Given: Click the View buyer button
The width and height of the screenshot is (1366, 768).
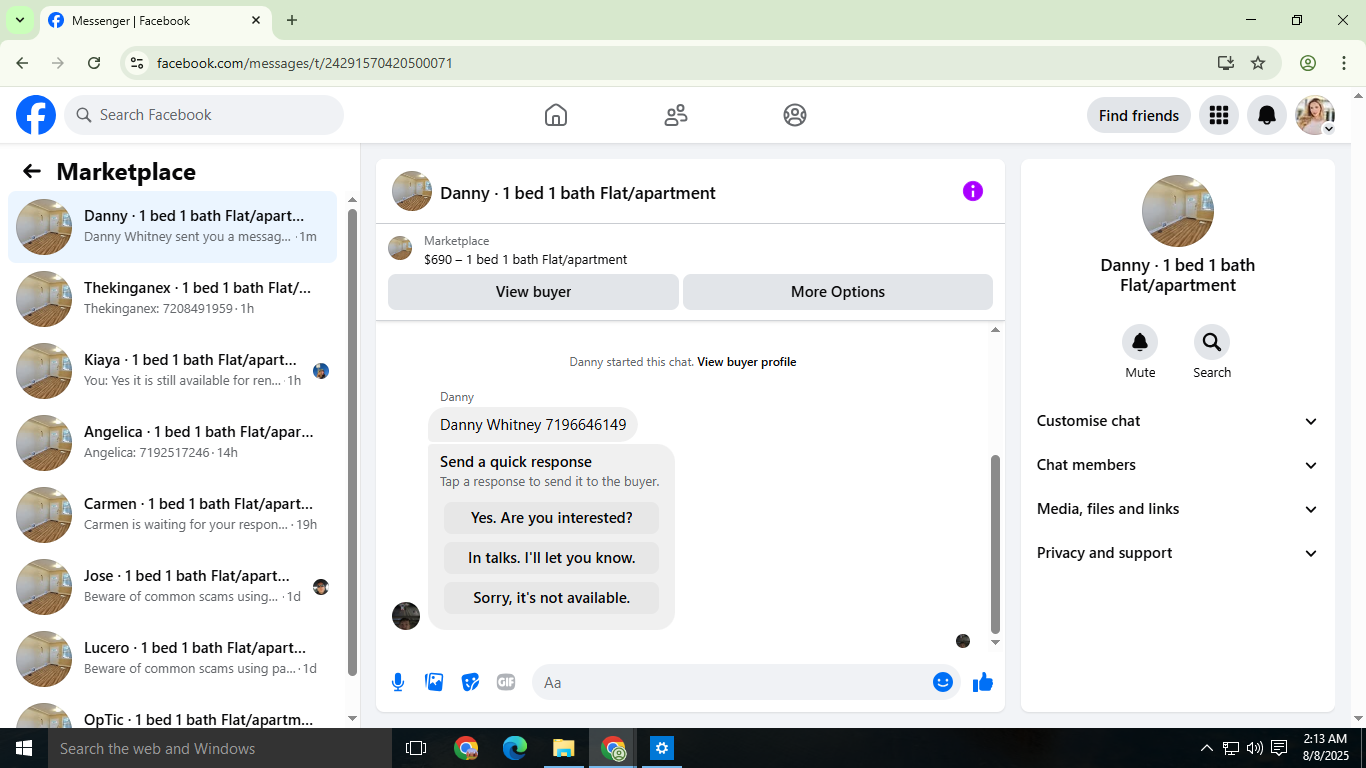Looking at the screenshot, I should (x=533, y=292).
